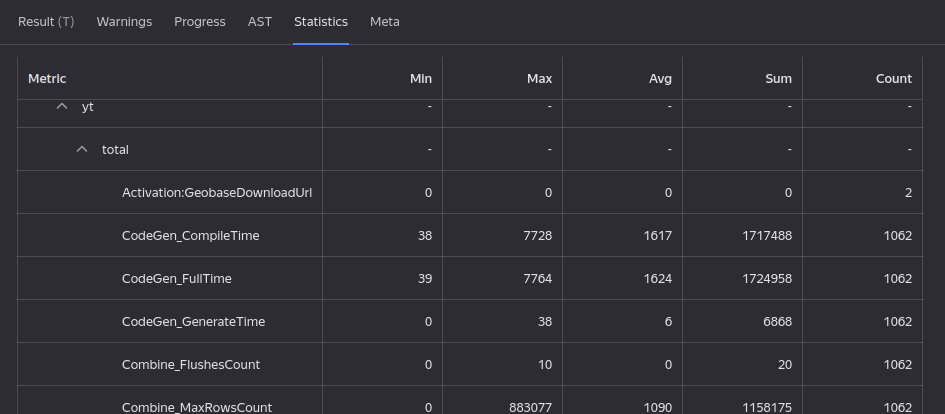Select the Combine_MaxRowsCount metric row
Image resolution: width=945 pixels, height=414 pixels.
(x=196, y=407)
